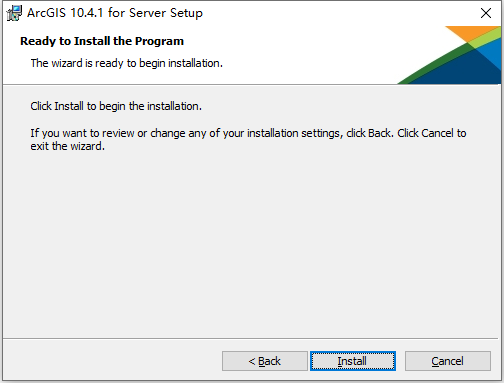Viewport: 504px width, 383px height.
Task: Click the installer icon in the title bar
Action: tap(14, 13)
